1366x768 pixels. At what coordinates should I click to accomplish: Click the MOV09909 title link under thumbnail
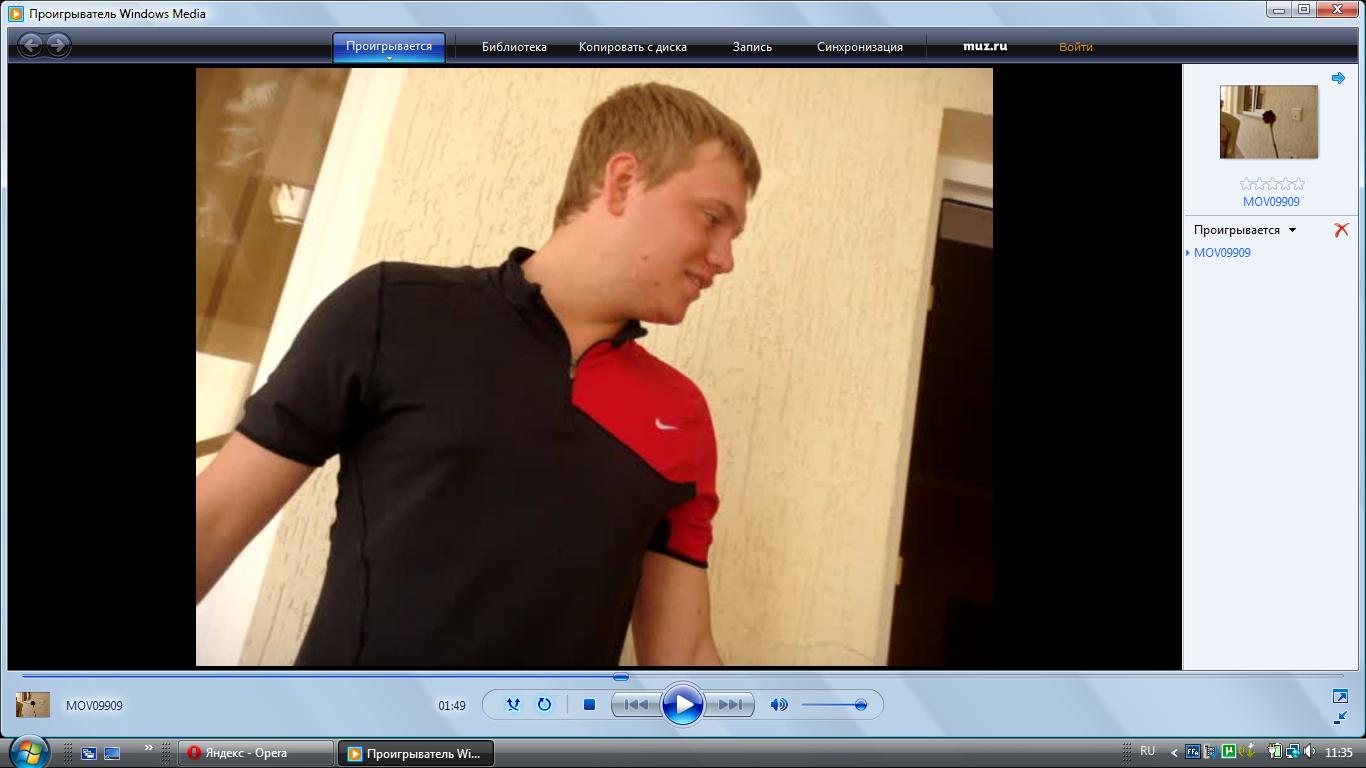pos(1271,201)
